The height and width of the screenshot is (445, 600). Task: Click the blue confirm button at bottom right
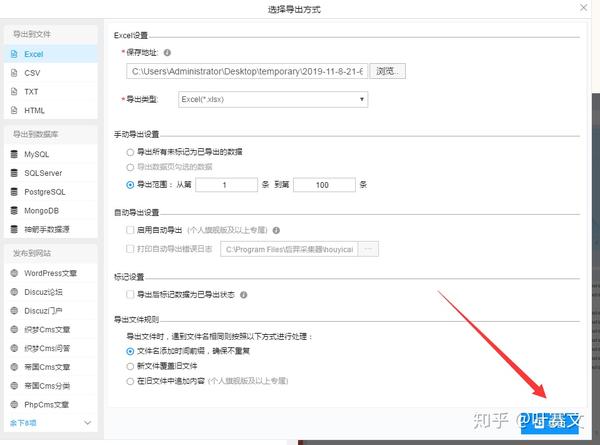pyautogui.click(x=549, y=424)
